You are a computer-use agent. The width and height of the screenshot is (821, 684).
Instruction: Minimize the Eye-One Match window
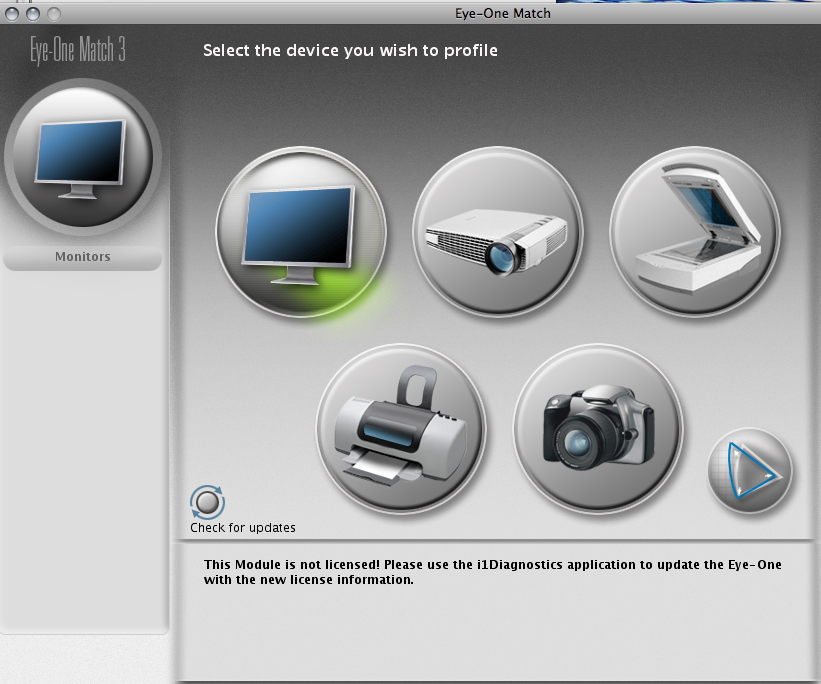(33, 14)
